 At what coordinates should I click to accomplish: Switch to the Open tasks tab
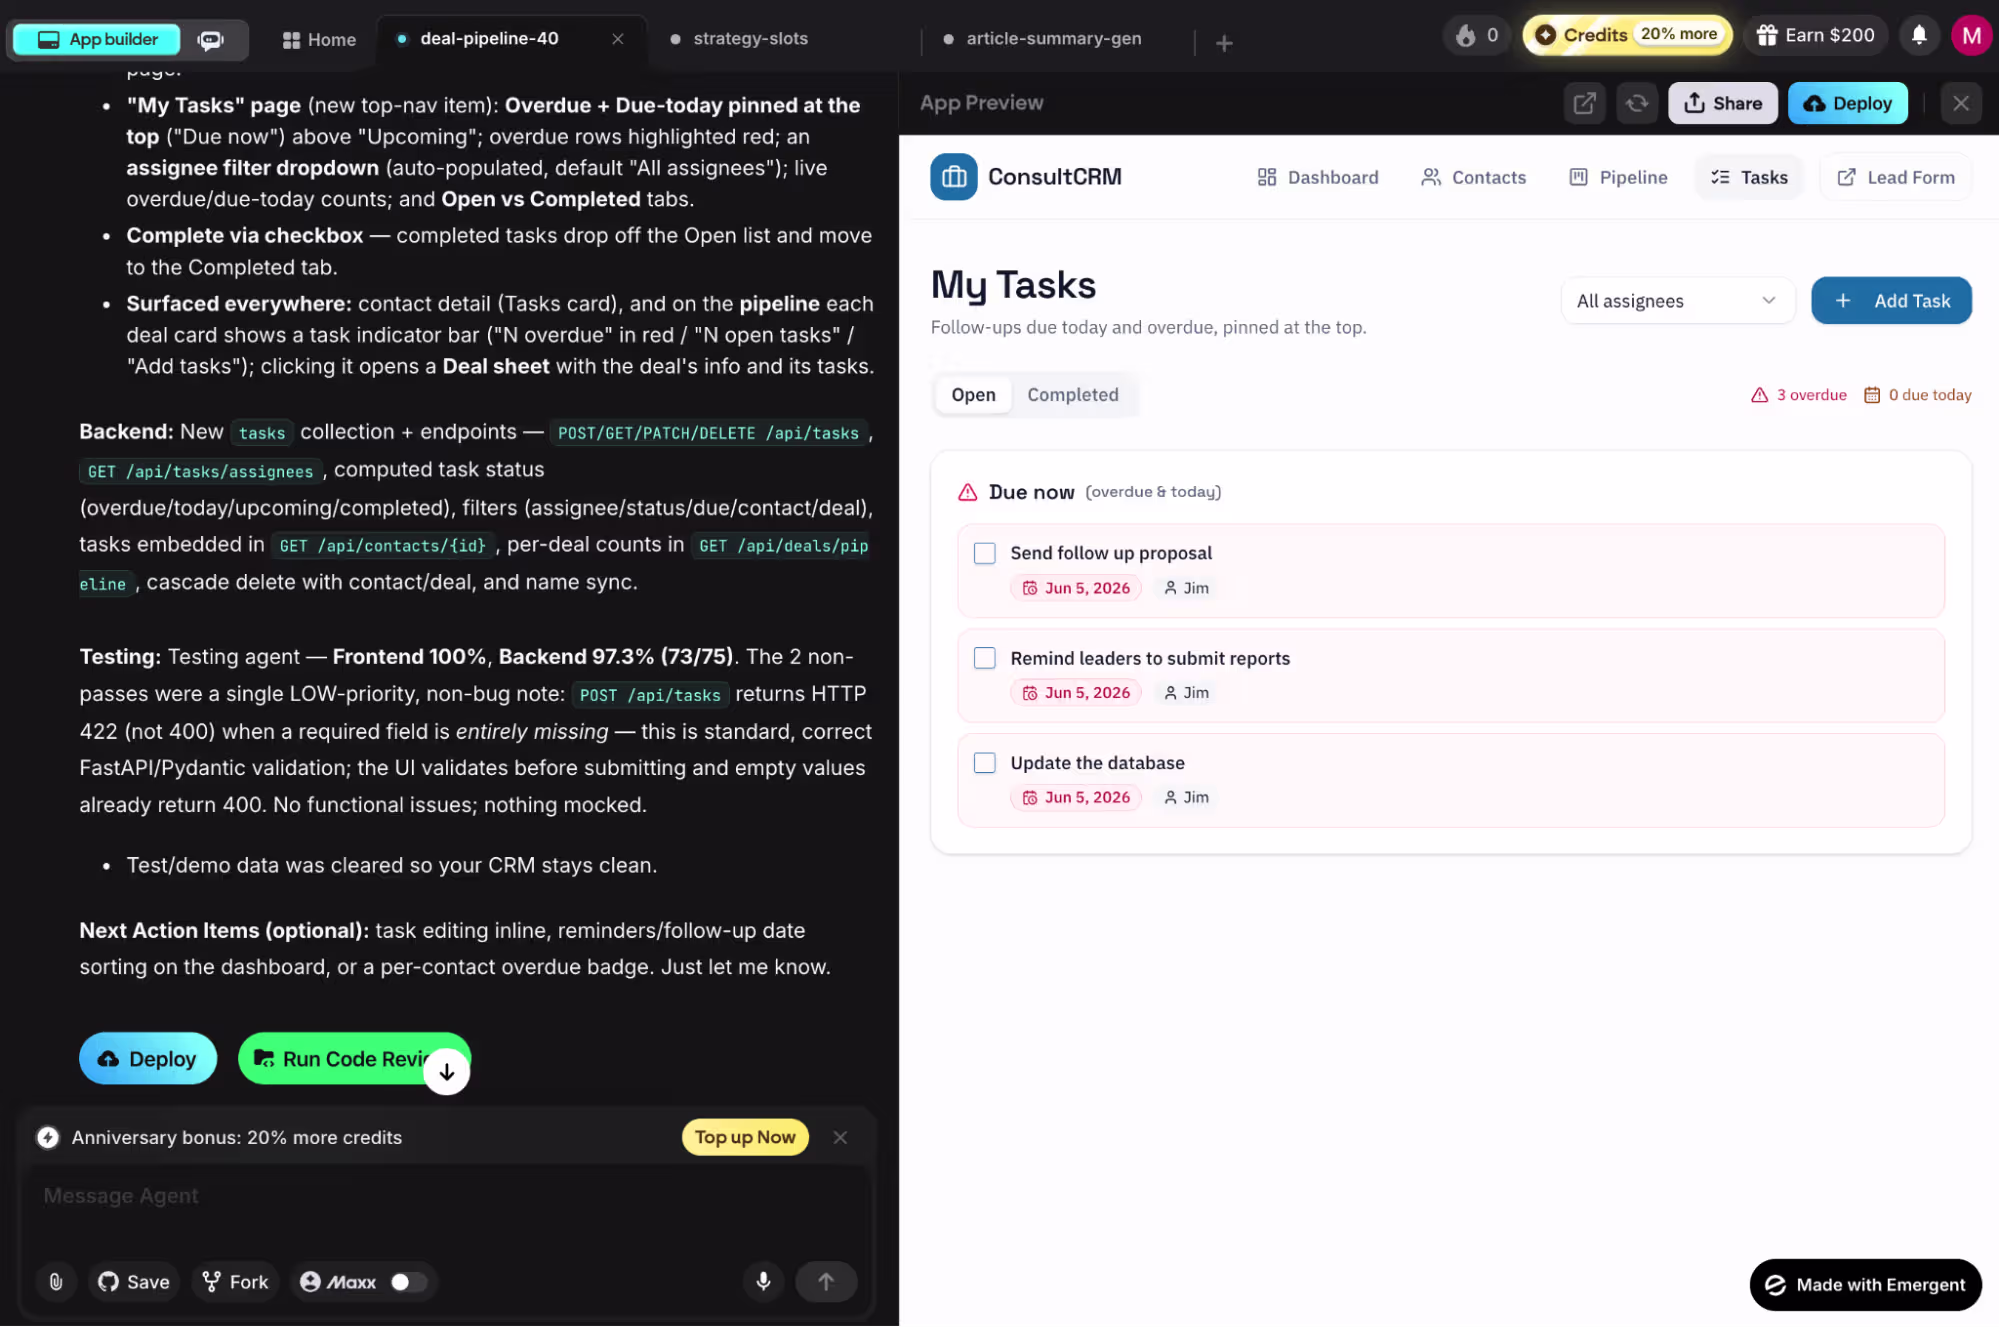973,395
